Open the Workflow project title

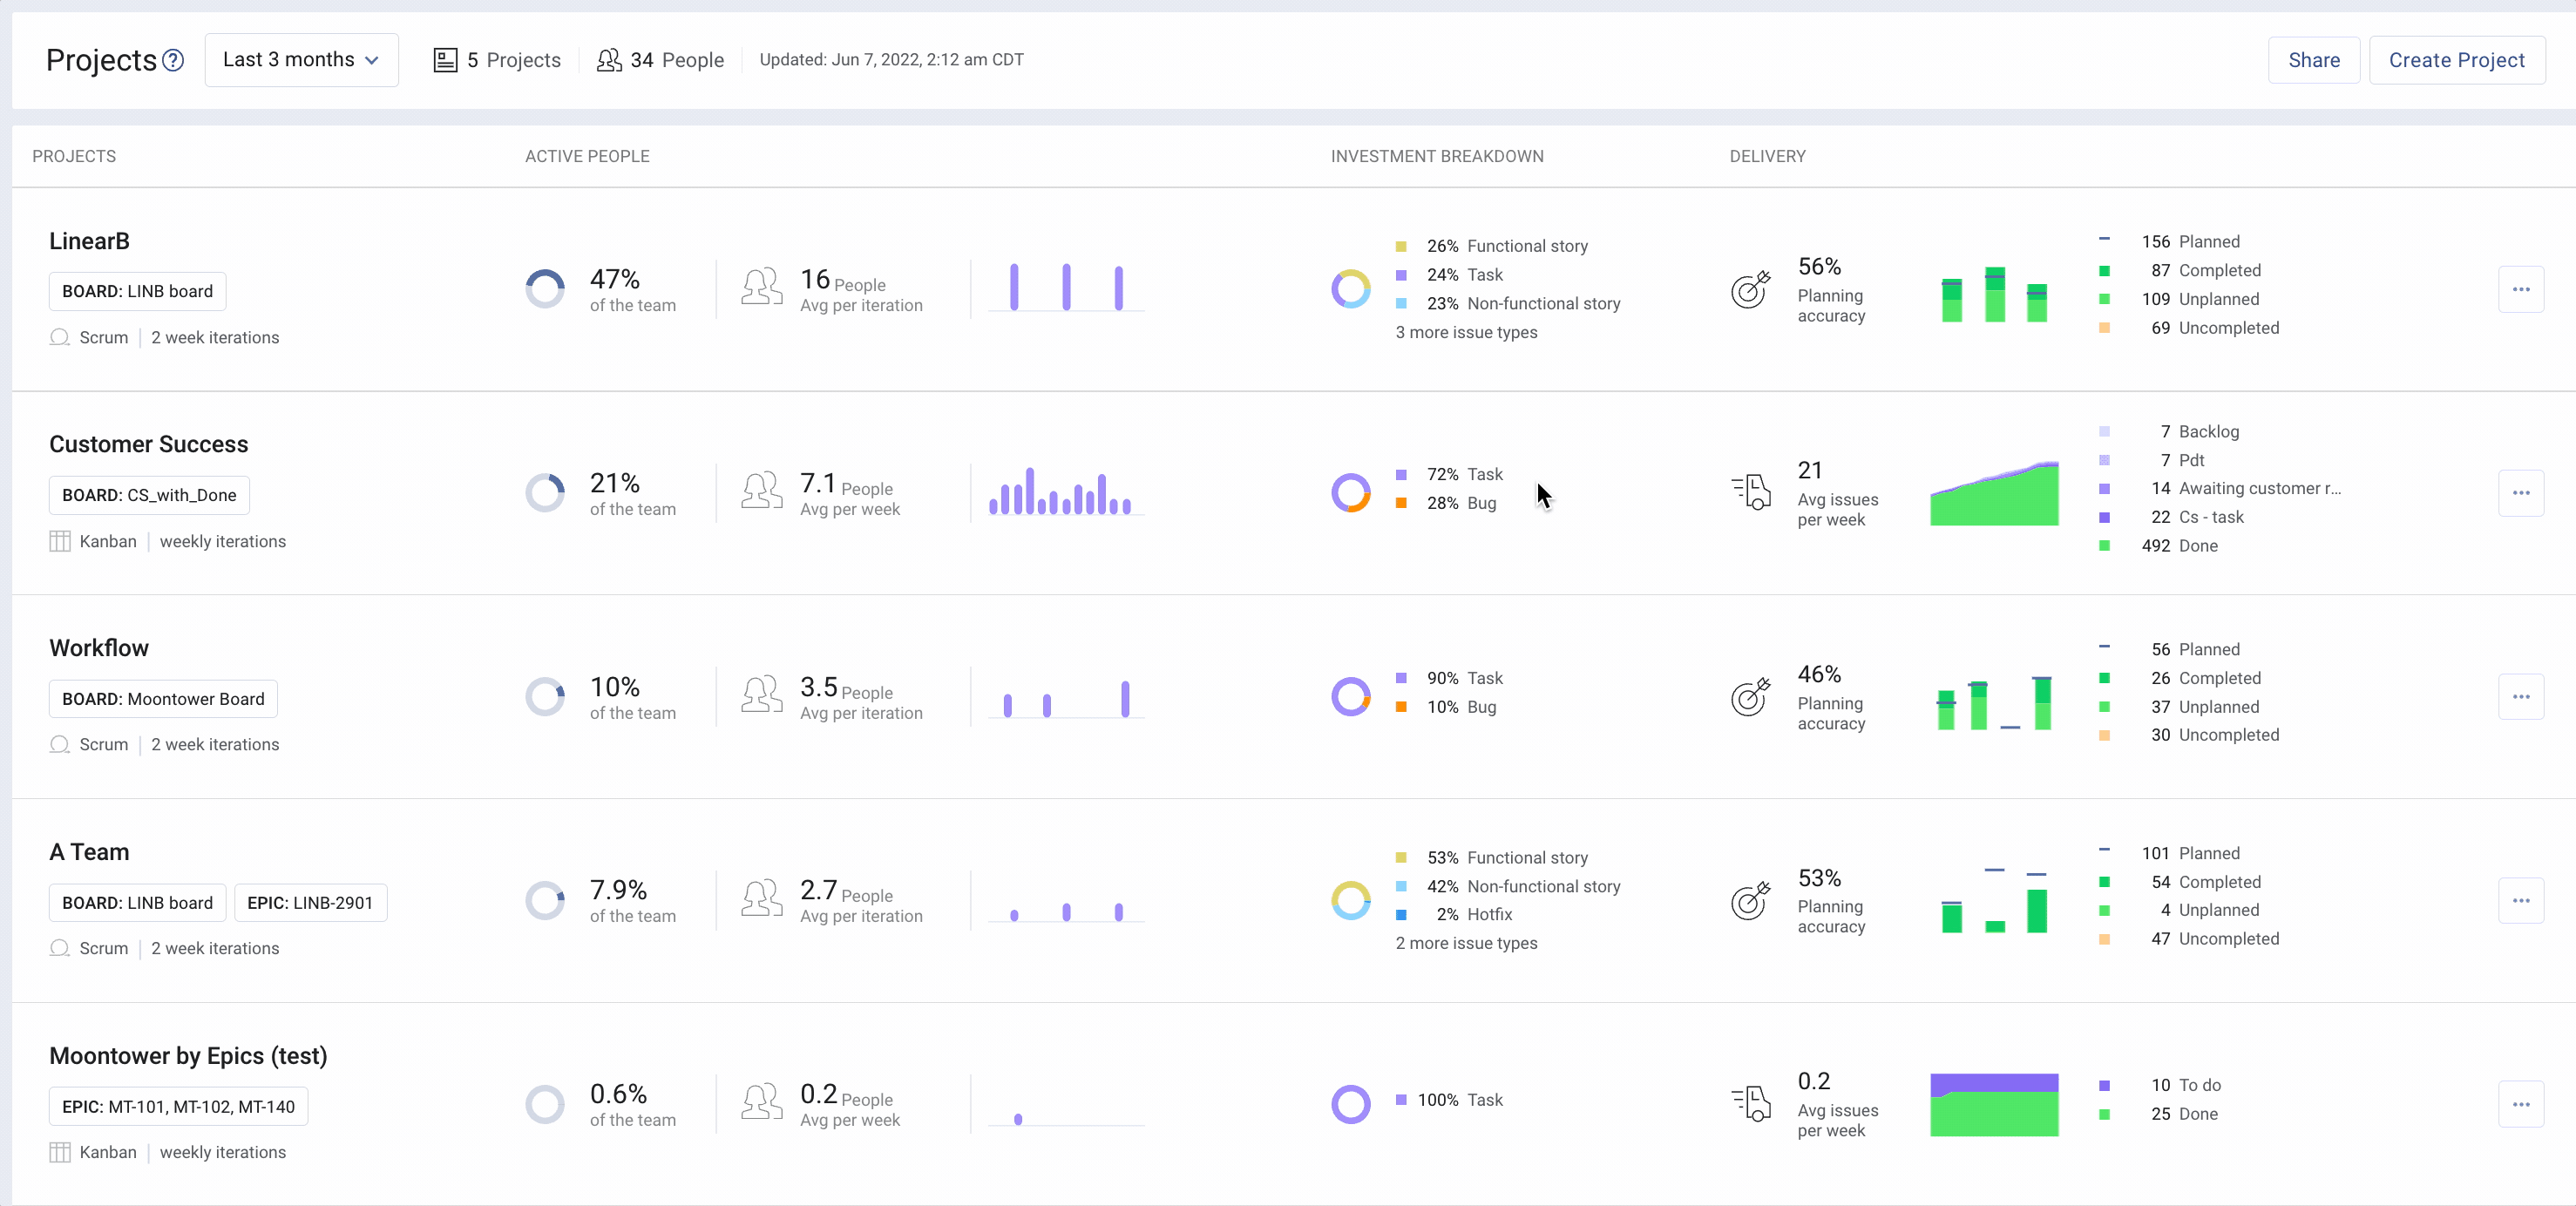[98, 648]
